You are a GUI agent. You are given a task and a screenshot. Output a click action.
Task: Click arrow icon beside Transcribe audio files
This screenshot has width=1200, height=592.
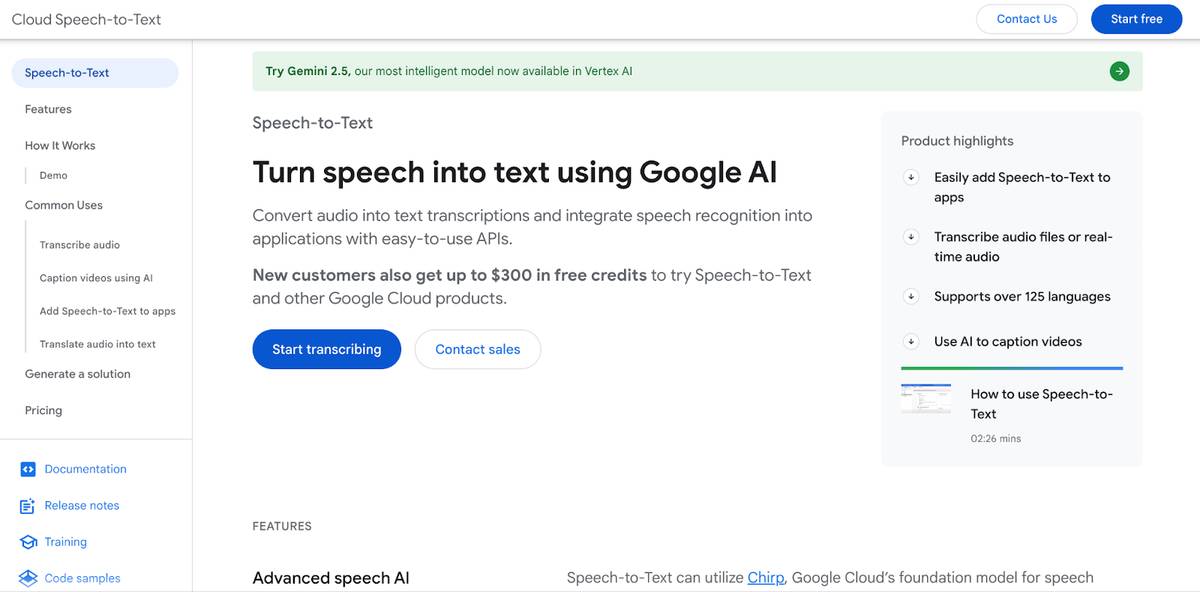click(x=911, y=237)
